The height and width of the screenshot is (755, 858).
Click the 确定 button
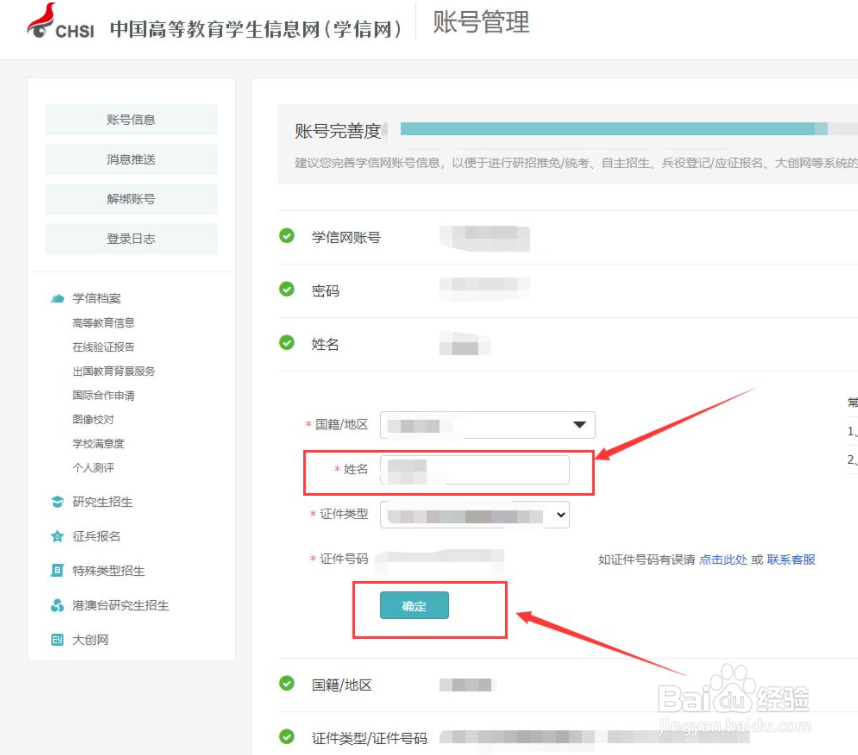(x=414, y=605)
